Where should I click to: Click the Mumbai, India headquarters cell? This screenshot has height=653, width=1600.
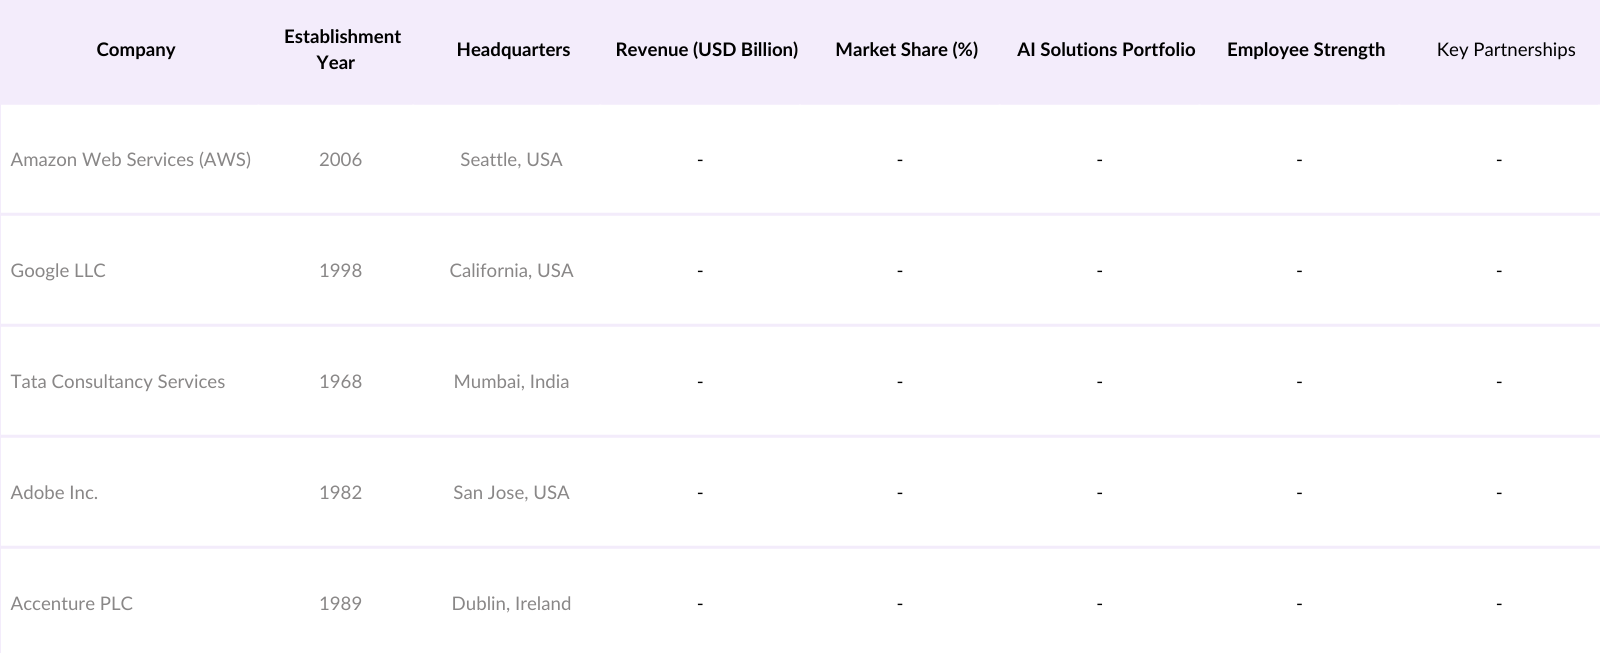(x=511, y=382)
